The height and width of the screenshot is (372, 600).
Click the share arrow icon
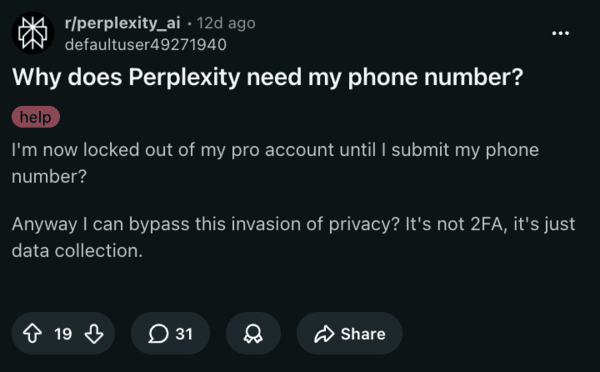tap(324, 333)
